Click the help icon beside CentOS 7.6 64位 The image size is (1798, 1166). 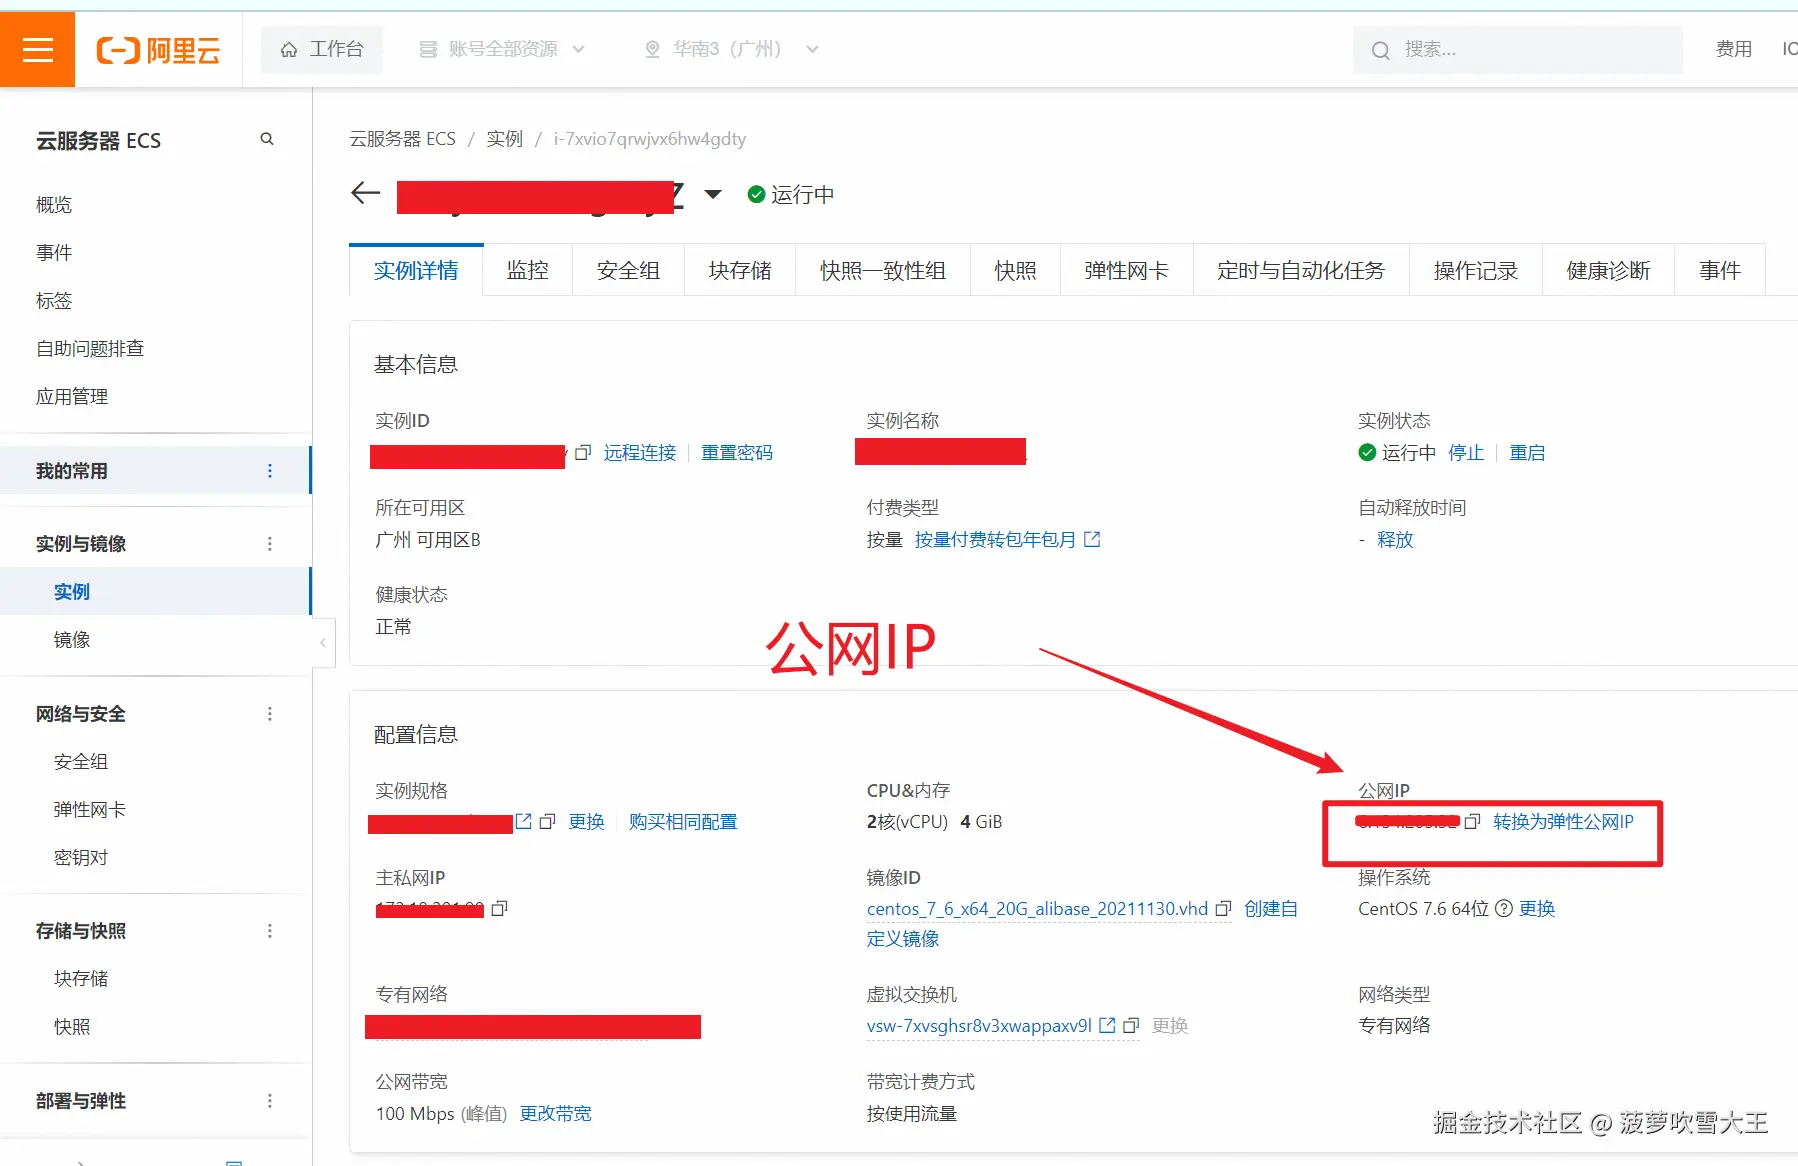click(x=1504, y=909)
